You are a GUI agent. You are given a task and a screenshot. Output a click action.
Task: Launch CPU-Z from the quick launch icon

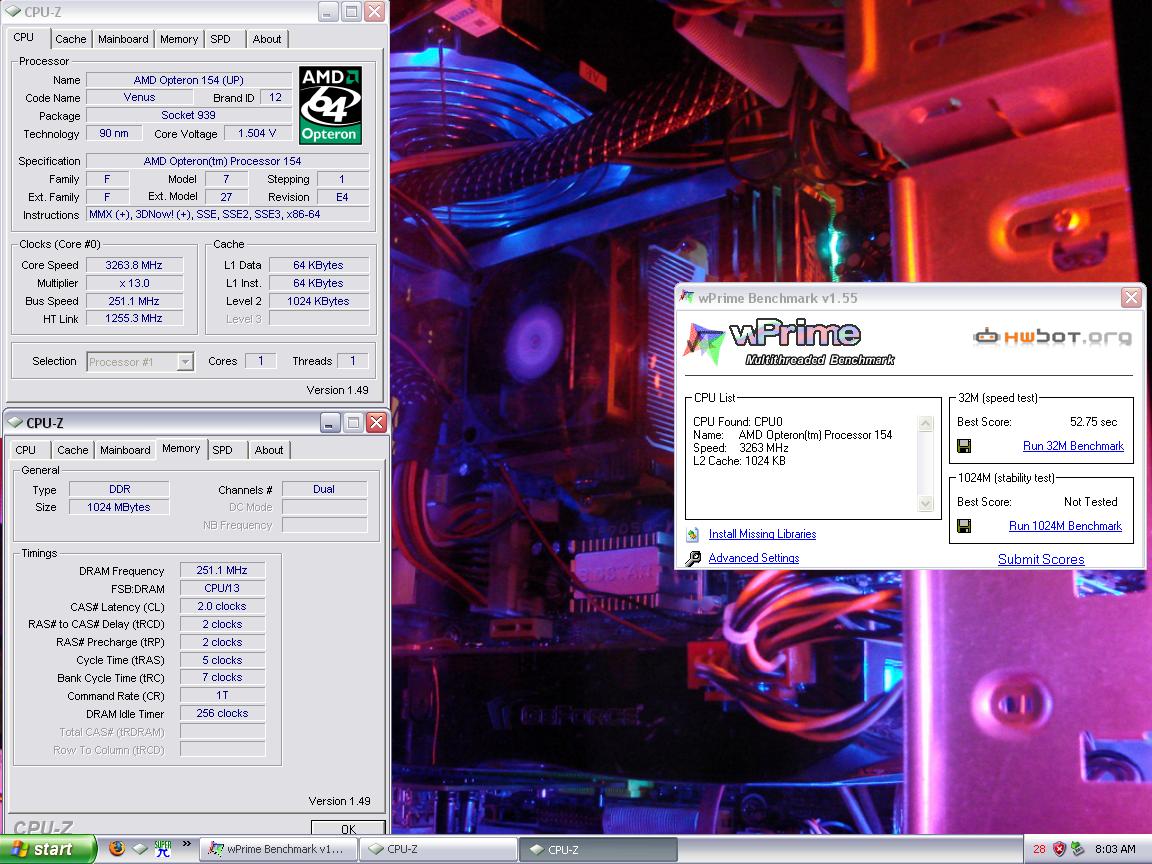(x=140, y=849)
